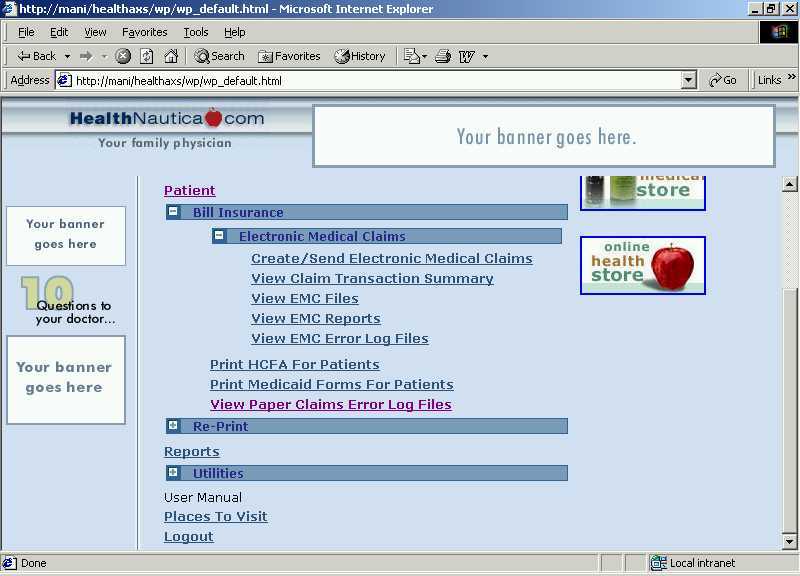Click the scrollbar up arrow

click(x=789, y=184)
